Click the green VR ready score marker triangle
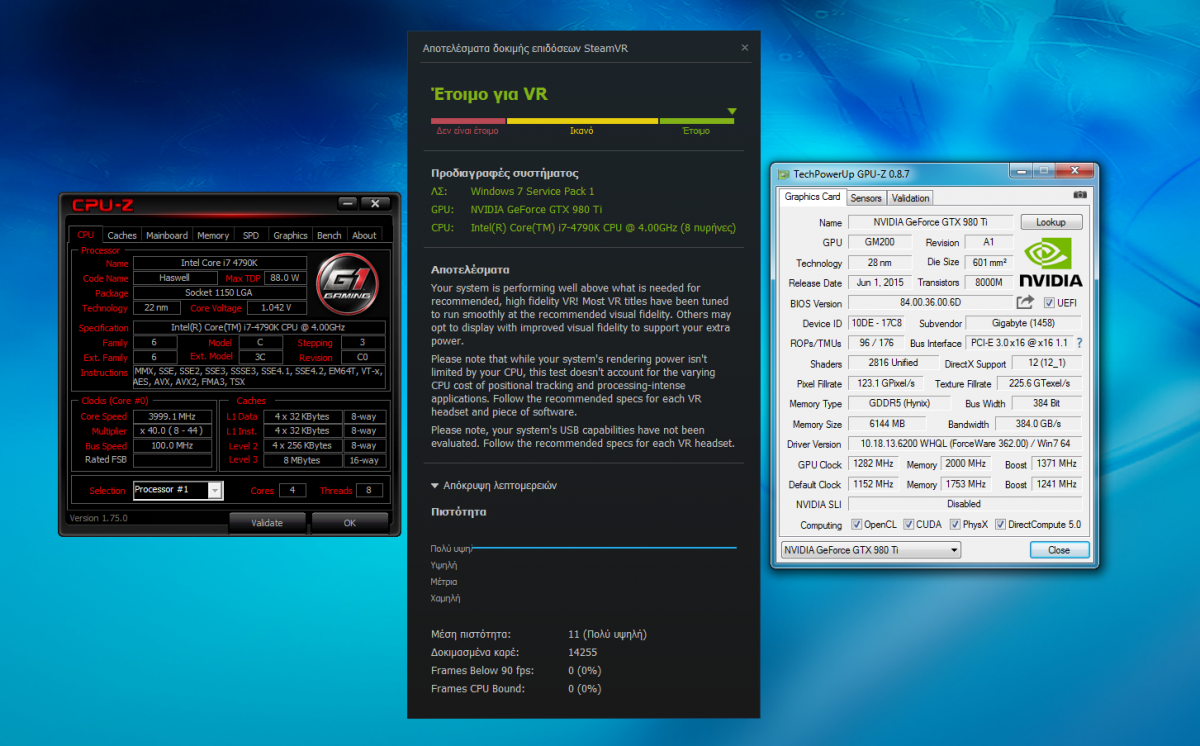This screenshot has height=746, width=1200. 732,111
